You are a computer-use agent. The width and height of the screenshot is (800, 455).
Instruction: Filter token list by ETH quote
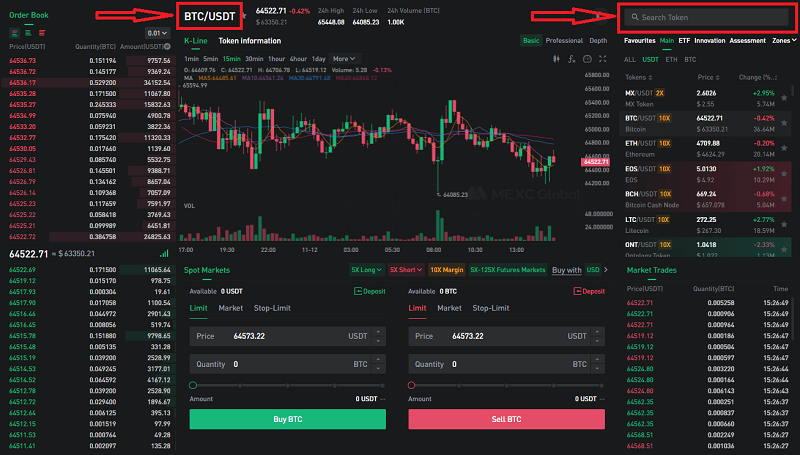click(671, 60)
